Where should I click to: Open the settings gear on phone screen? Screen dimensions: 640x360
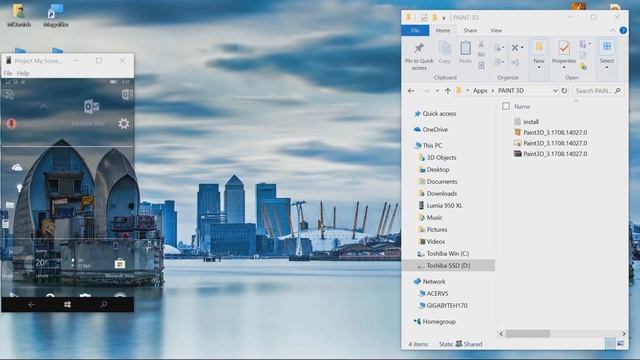pos(124,123)
